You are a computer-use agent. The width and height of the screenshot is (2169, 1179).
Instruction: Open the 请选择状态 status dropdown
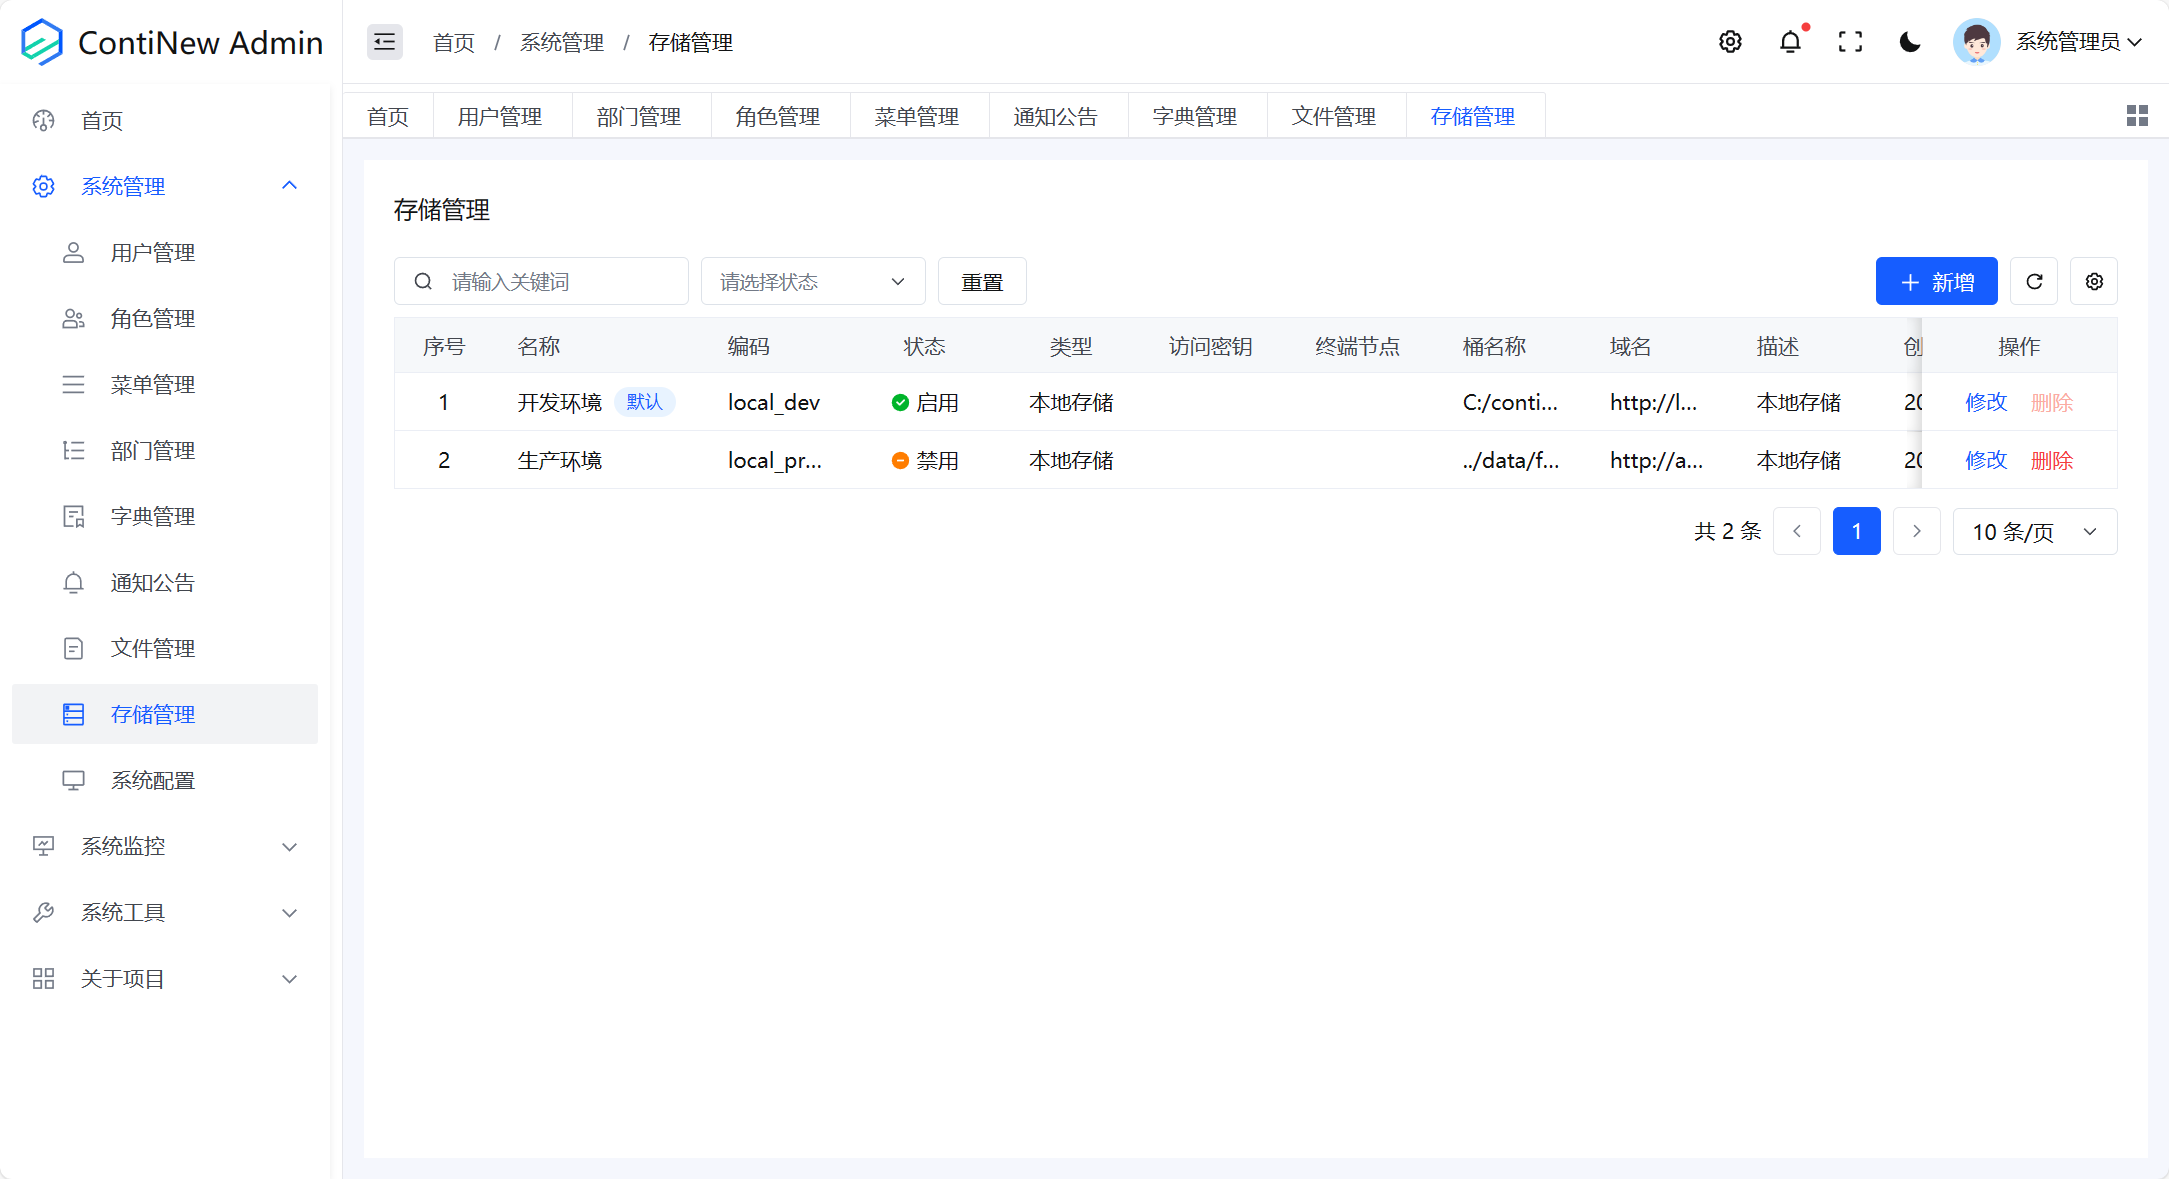[812, 282]
